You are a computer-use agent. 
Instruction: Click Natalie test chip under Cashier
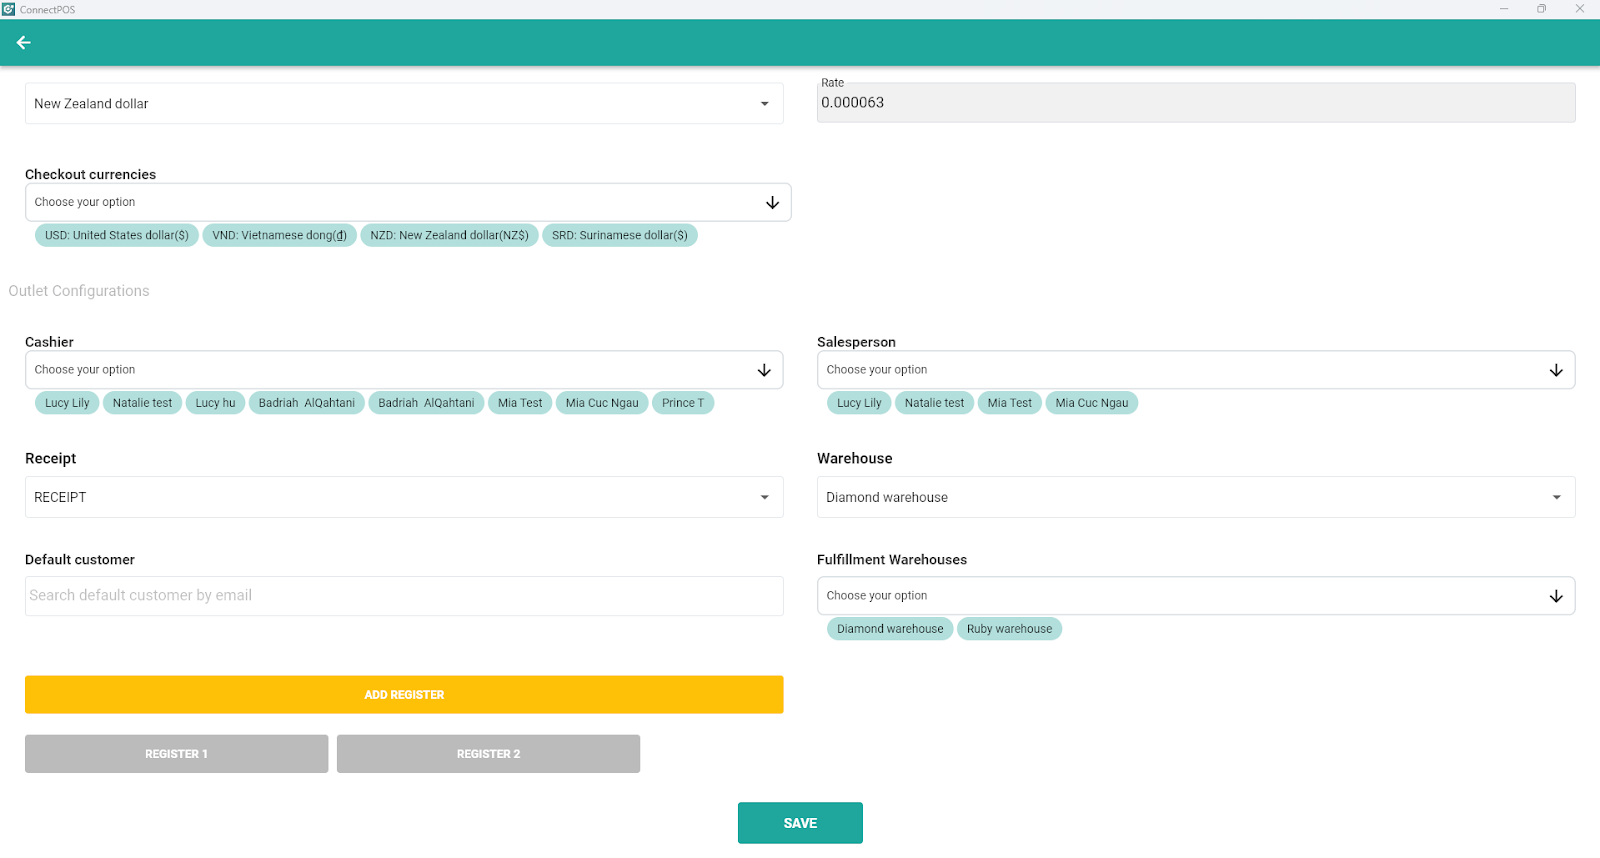click(x=142, y=403)
